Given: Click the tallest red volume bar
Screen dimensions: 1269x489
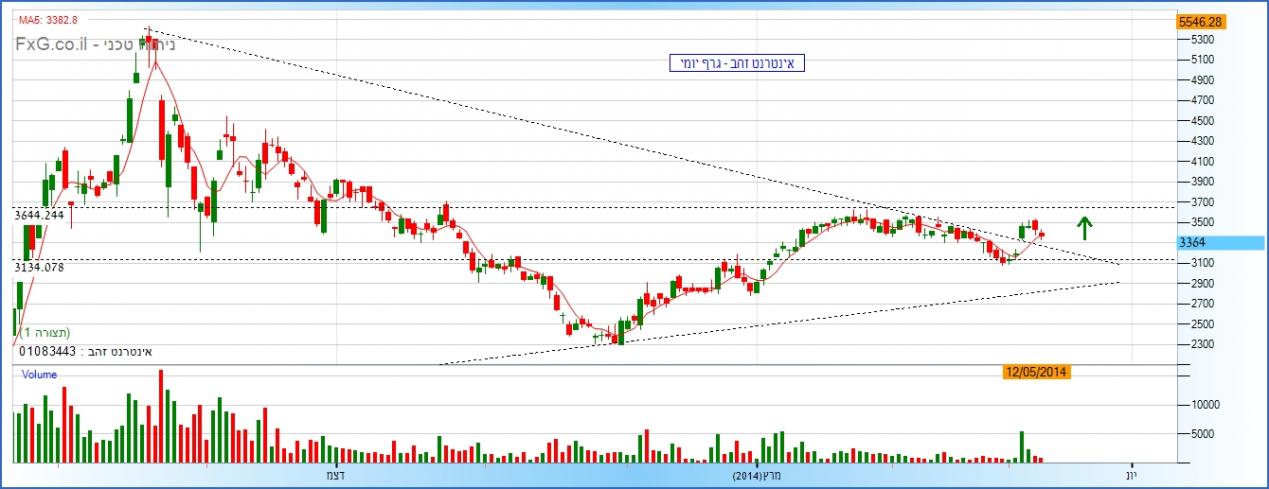Looking at the screenshot, I should (160, 416).
